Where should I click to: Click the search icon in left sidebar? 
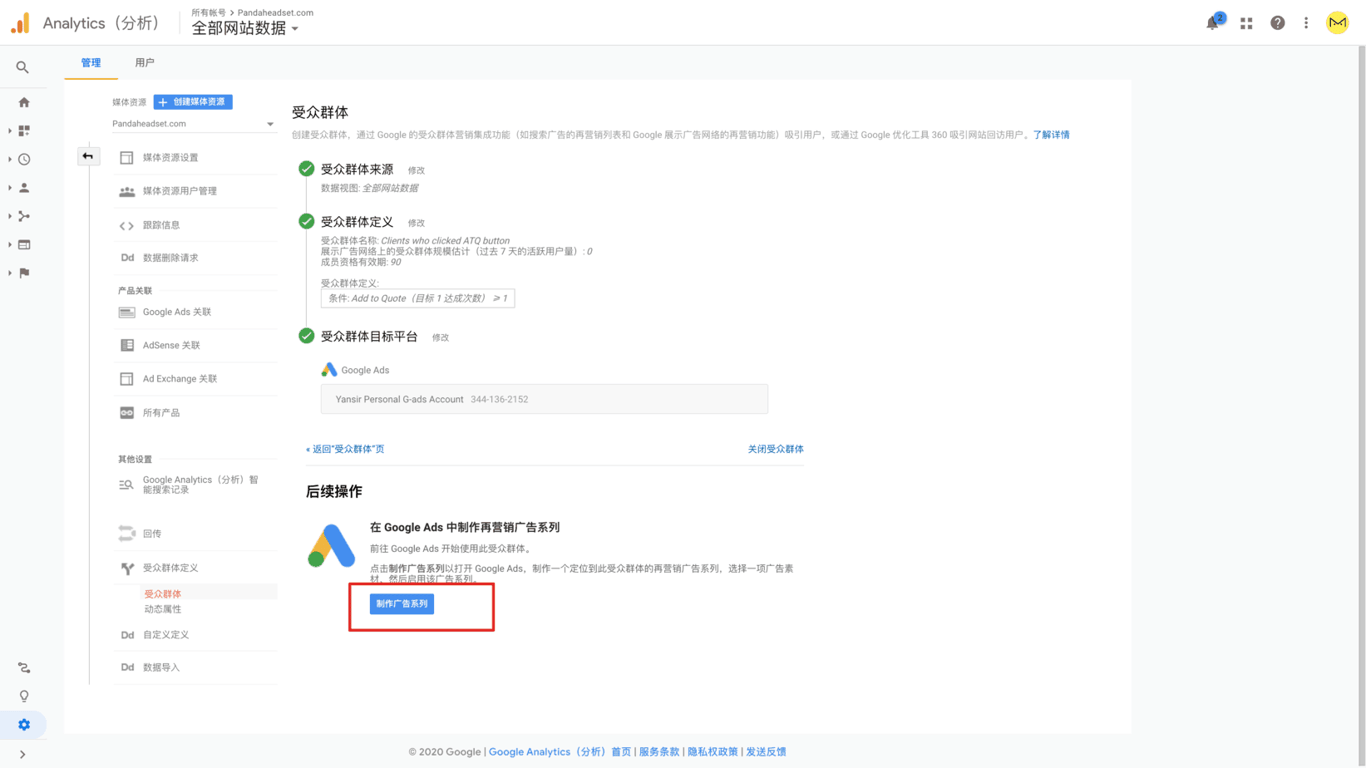(x=22, y=67)
